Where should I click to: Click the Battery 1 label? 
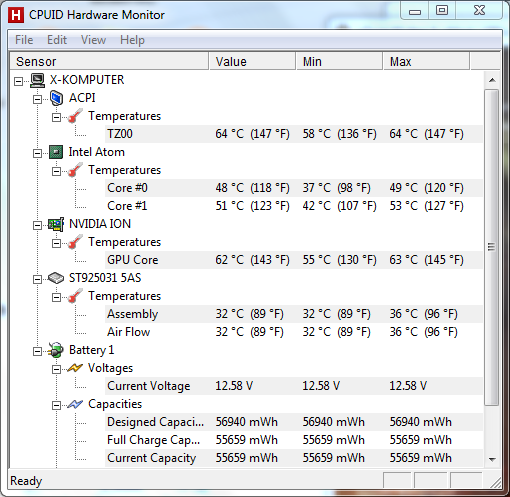coord(92,350)
